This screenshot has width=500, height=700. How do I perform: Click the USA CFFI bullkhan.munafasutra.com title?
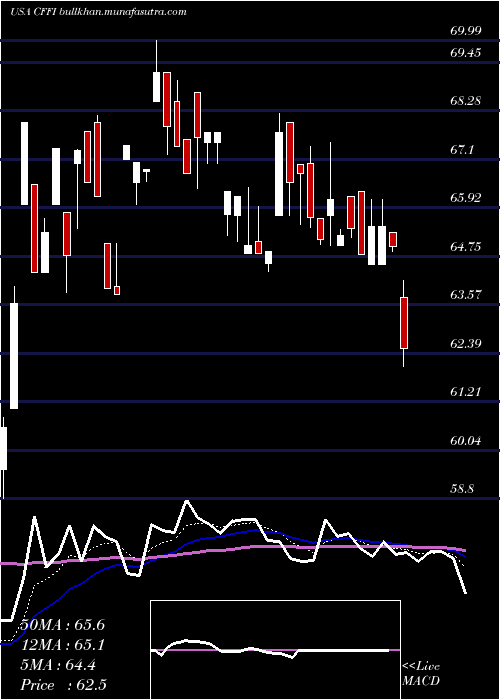98,12
